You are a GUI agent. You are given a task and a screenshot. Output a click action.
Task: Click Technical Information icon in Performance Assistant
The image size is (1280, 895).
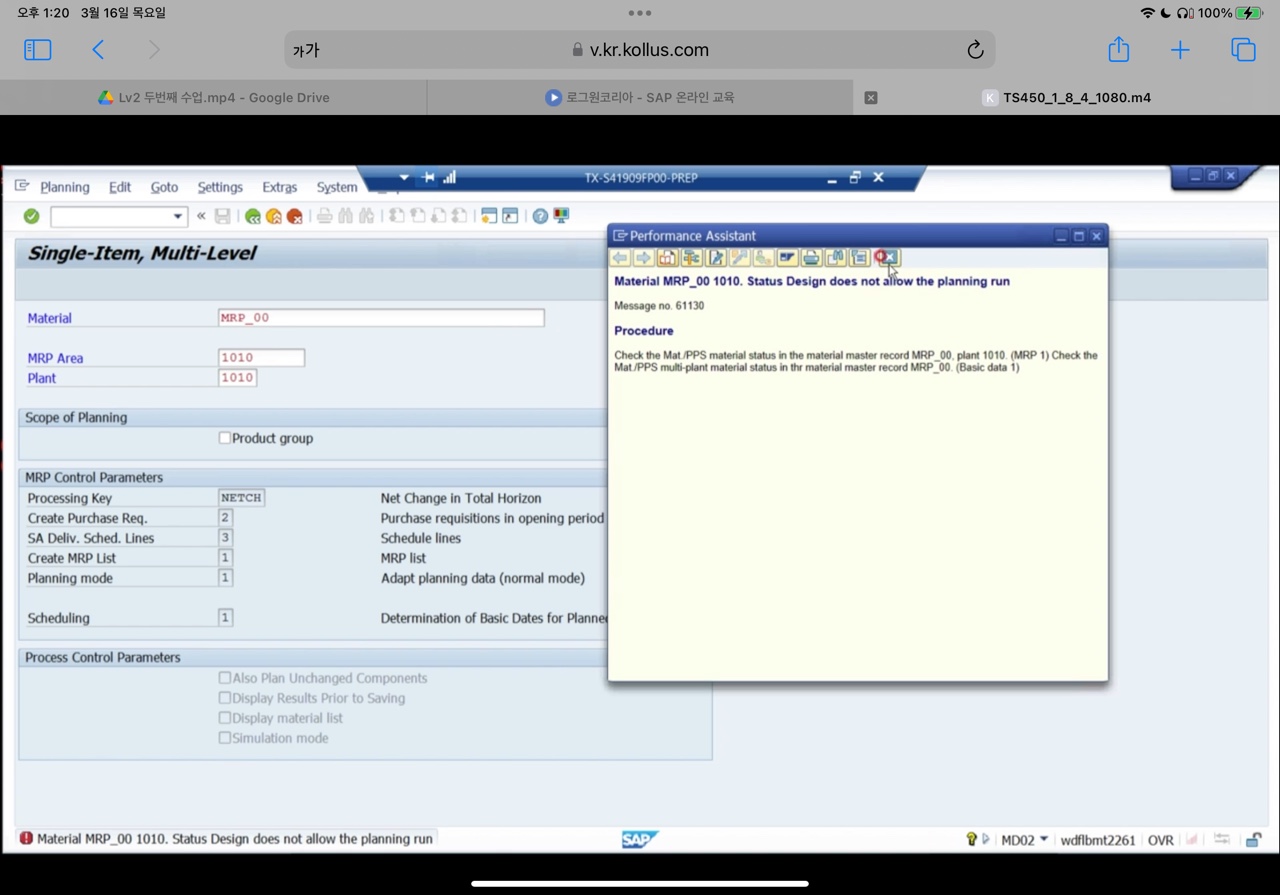coord(691,258)
